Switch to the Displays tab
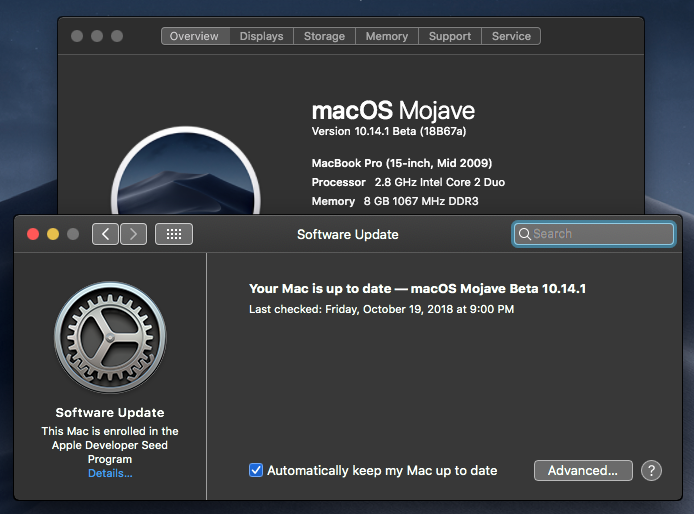694x514 pixels. click(262, 36)
